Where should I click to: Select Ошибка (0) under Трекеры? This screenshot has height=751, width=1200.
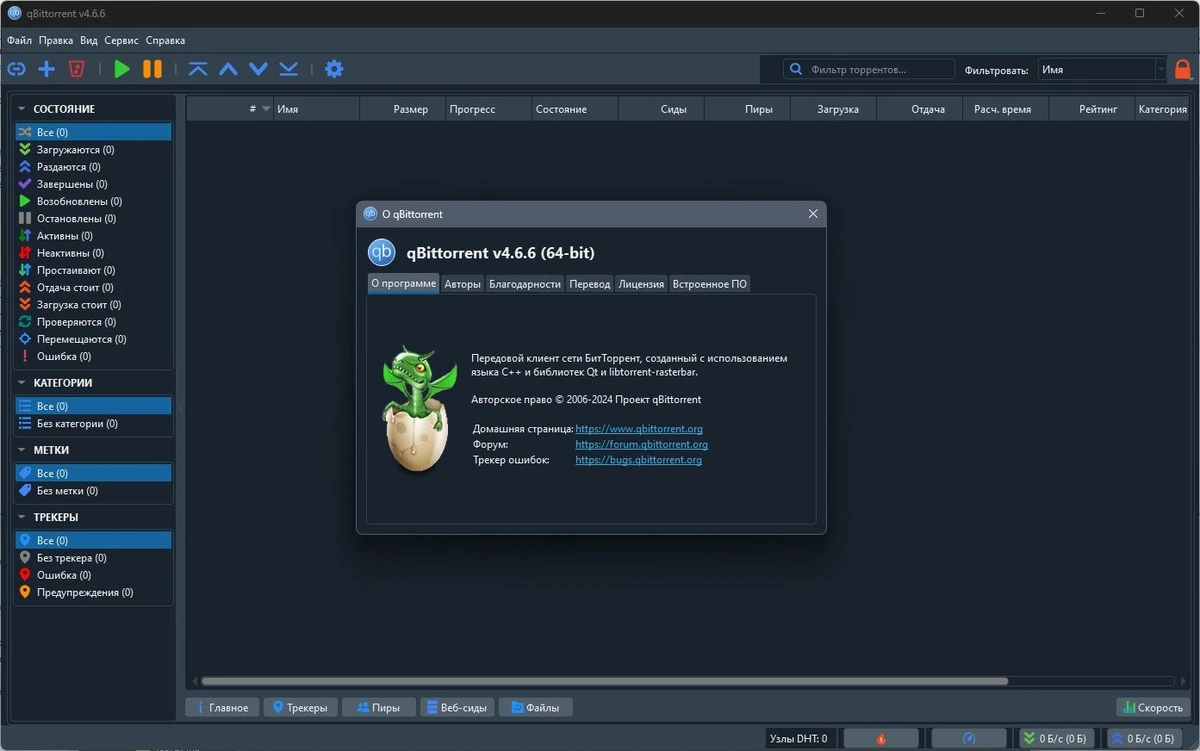pyautogui.click(x=93, y=575)
